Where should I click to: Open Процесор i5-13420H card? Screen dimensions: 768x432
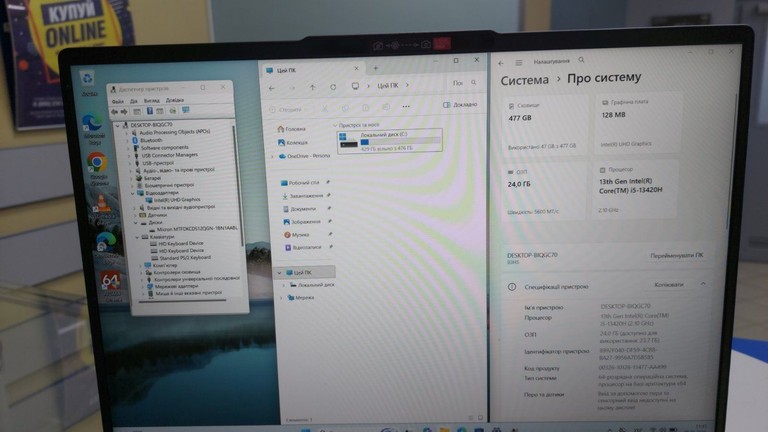pyautogui.click(x=636, y=190)
